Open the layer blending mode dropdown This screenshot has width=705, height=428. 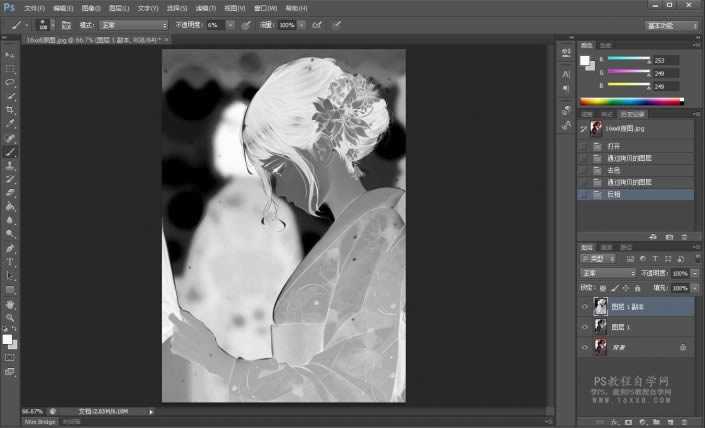(608, 273)
